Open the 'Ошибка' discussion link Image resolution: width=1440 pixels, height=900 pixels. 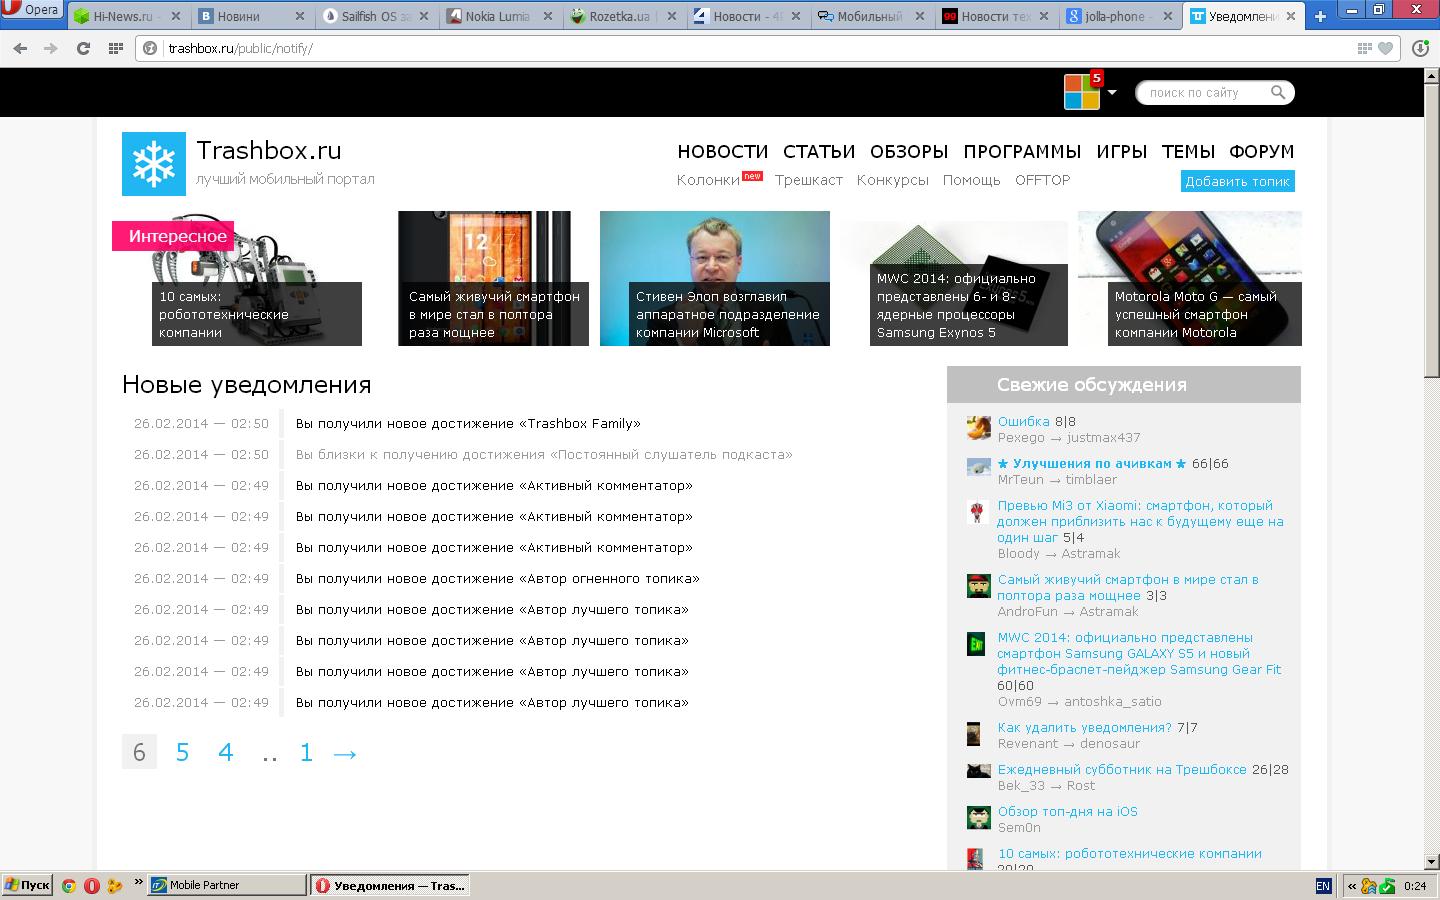click(1023, 422)
